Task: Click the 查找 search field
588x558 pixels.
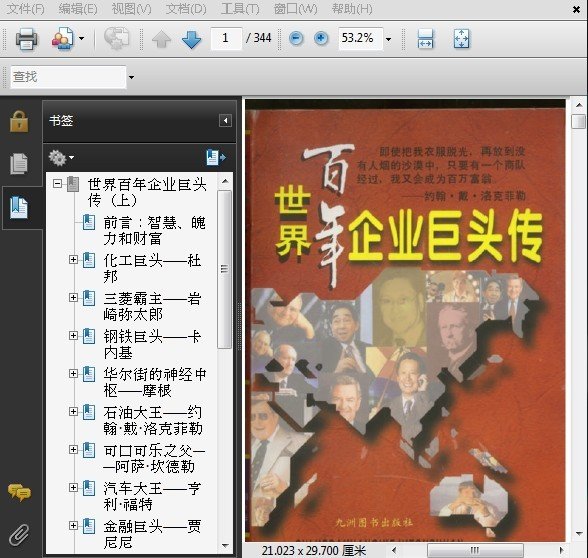Action: (68, 77)
